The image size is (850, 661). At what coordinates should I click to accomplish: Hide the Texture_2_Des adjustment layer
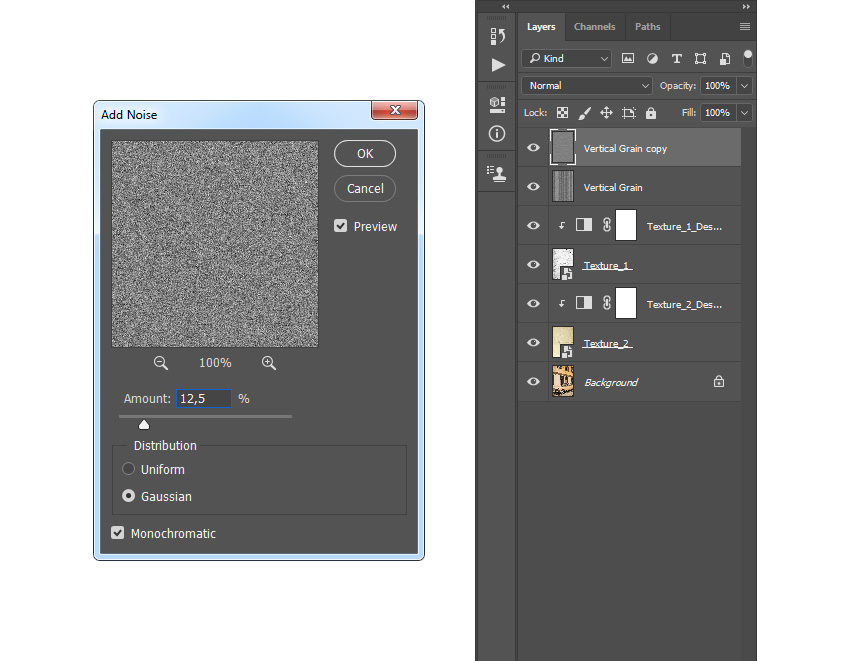tap(533, 304)
